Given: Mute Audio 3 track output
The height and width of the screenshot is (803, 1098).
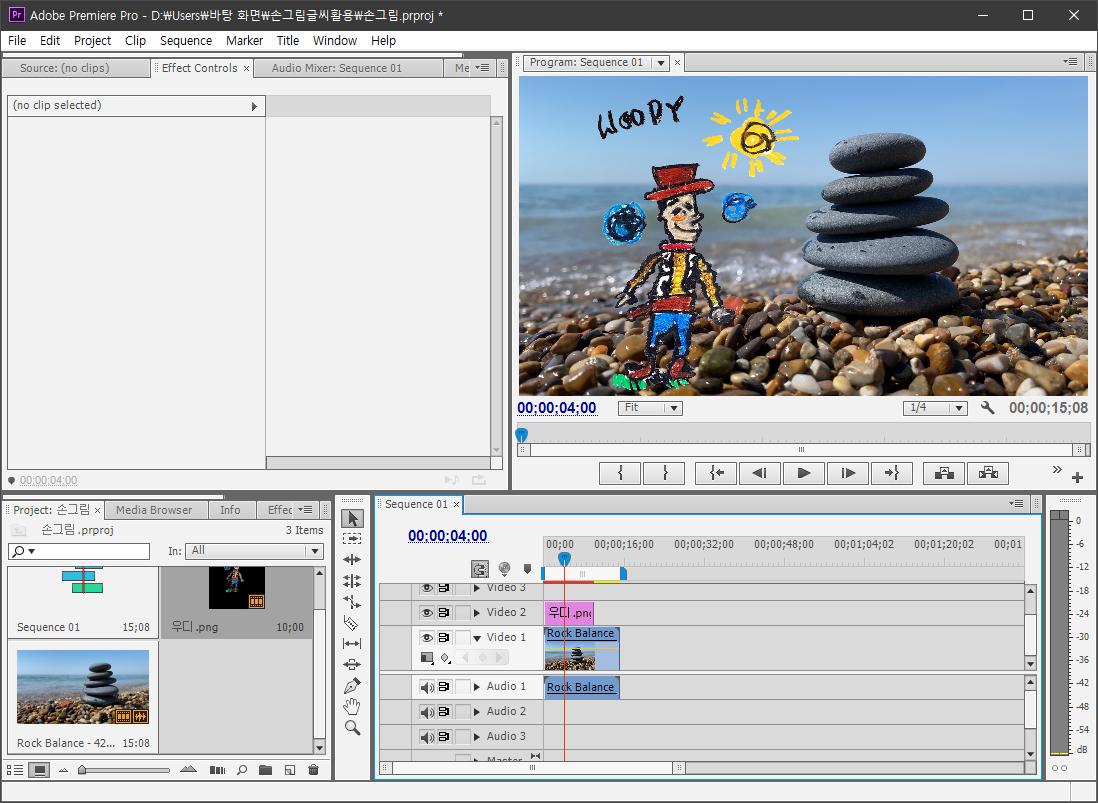Looking at the screenshot, I should point(426,736).
